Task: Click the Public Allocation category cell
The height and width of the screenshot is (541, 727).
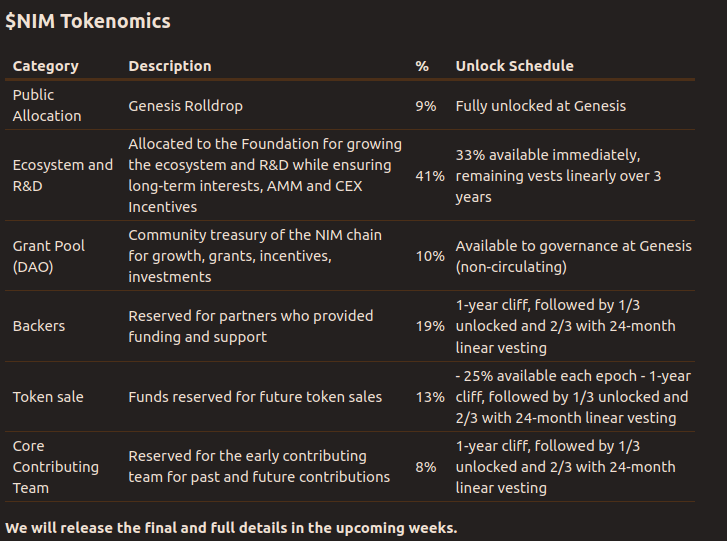Action: click(47, 105)
